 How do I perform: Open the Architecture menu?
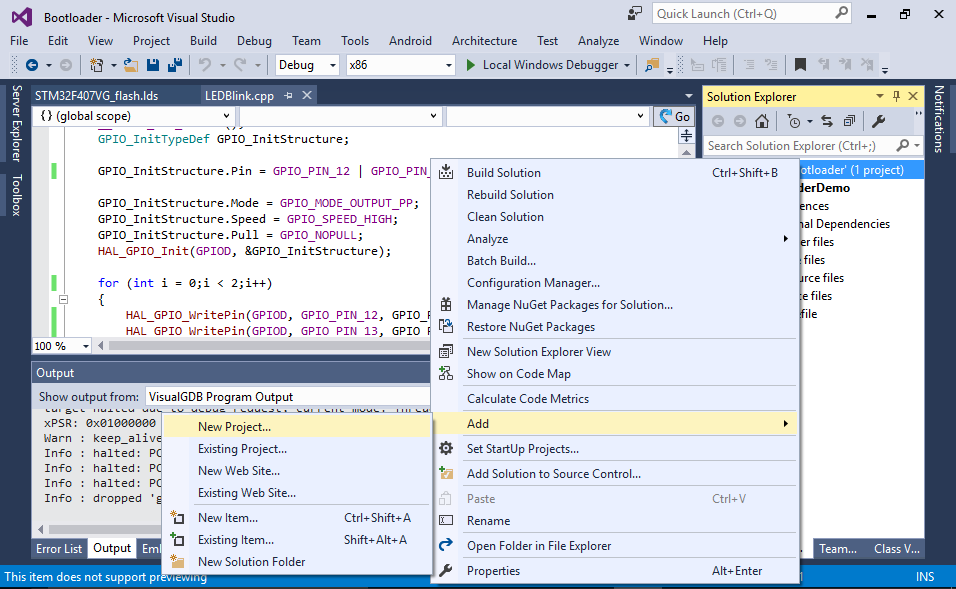click(x=484, y=41)
